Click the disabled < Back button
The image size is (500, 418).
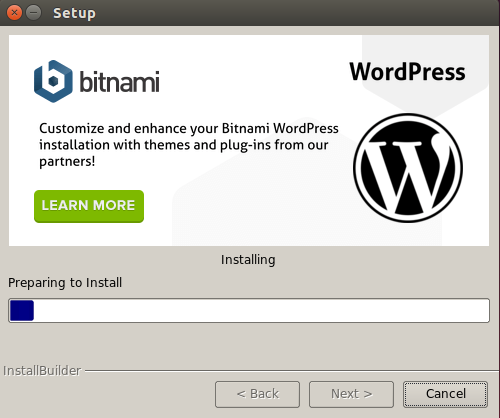257,394
